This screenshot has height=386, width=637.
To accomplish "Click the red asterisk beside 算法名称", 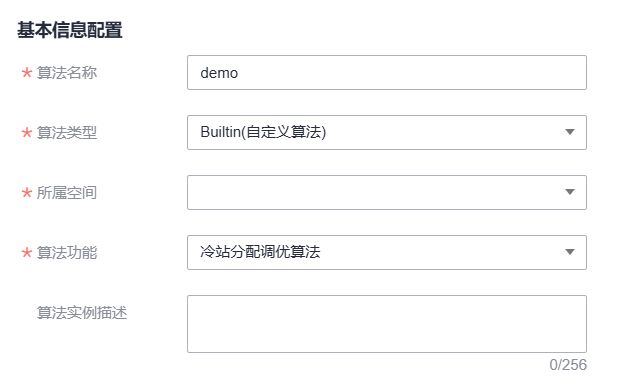I will click(27, 73).
